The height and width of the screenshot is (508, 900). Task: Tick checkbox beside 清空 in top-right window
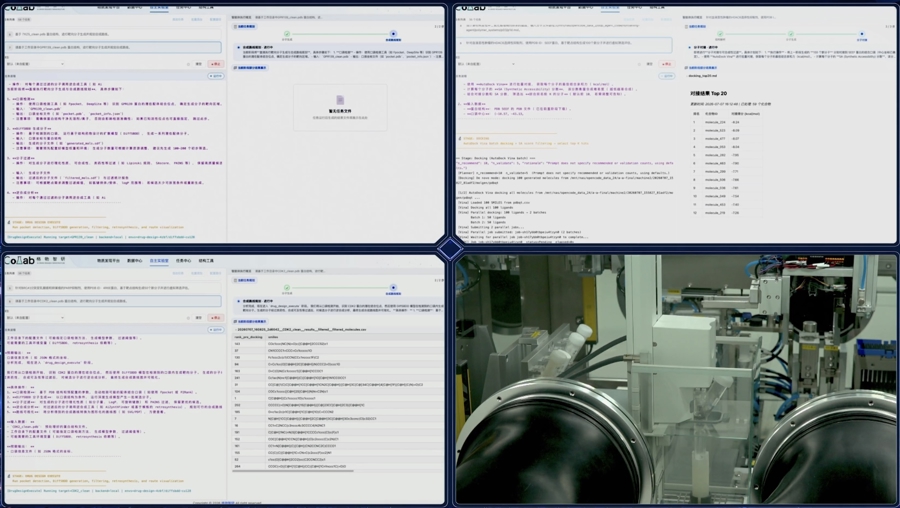tap(639, 64)
